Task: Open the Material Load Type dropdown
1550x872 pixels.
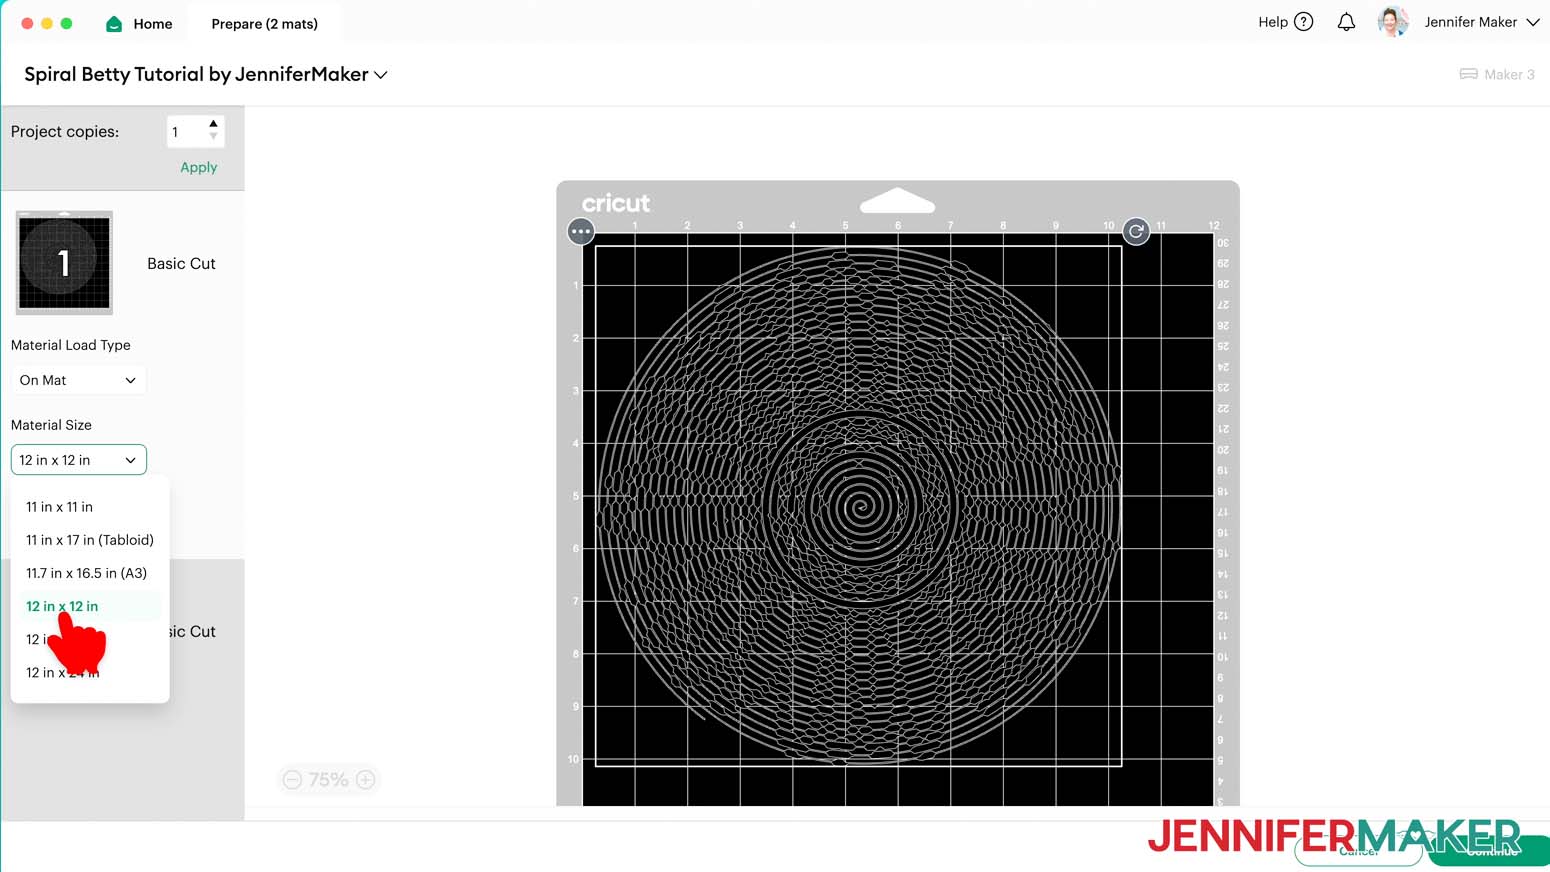Action: (78, 380)
